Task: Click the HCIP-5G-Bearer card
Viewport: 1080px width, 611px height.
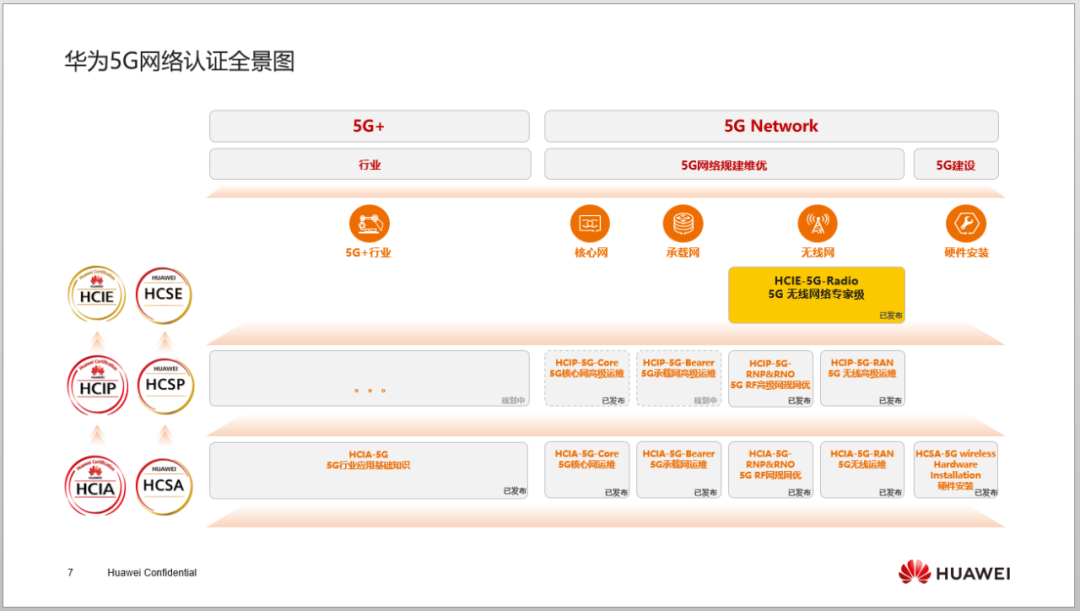Action: pos(678,378)
